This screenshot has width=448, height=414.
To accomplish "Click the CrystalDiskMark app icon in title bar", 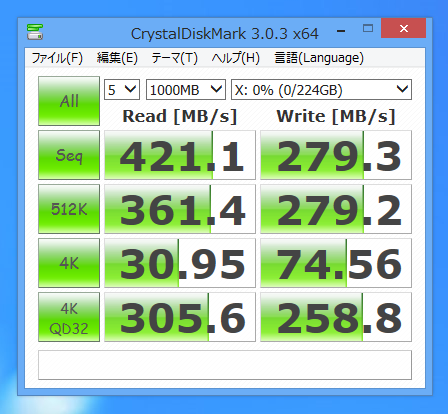I will tap(35, 32).
